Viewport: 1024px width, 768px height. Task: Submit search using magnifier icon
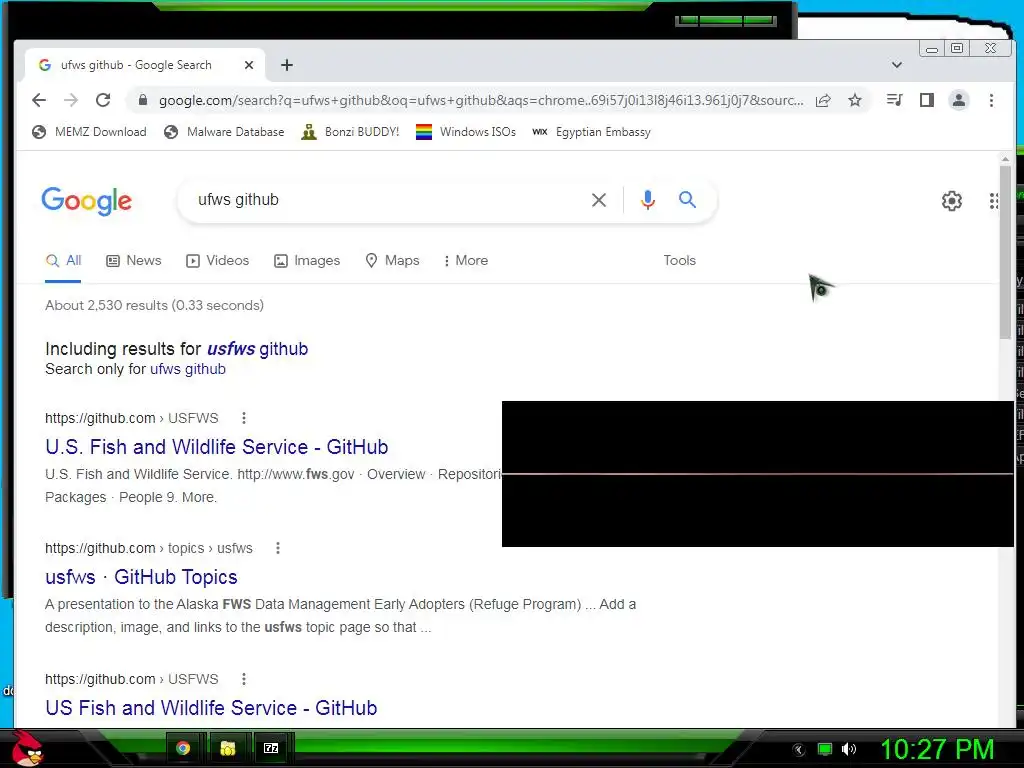(687, 200)
